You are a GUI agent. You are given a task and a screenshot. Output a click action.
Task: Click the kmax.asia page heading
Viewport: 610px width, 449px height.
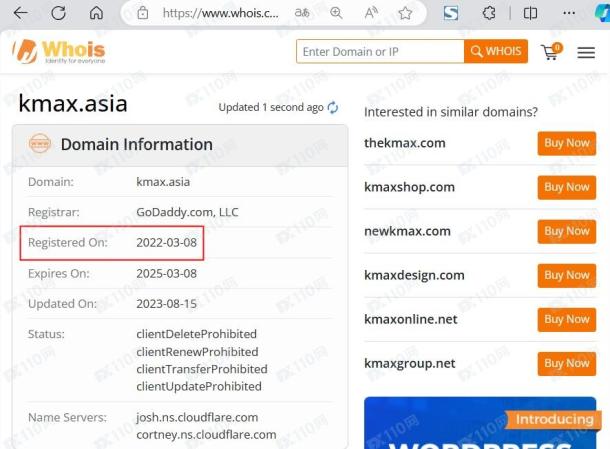click(73, 103)
